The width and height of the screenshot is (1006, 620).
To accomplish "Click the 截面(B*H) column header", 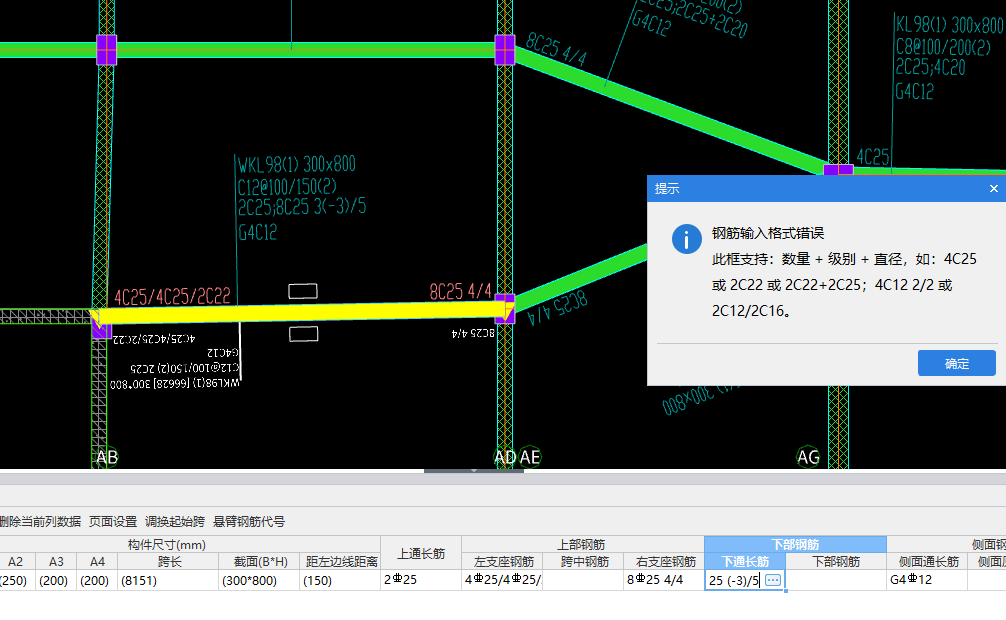I will (260, 562).
